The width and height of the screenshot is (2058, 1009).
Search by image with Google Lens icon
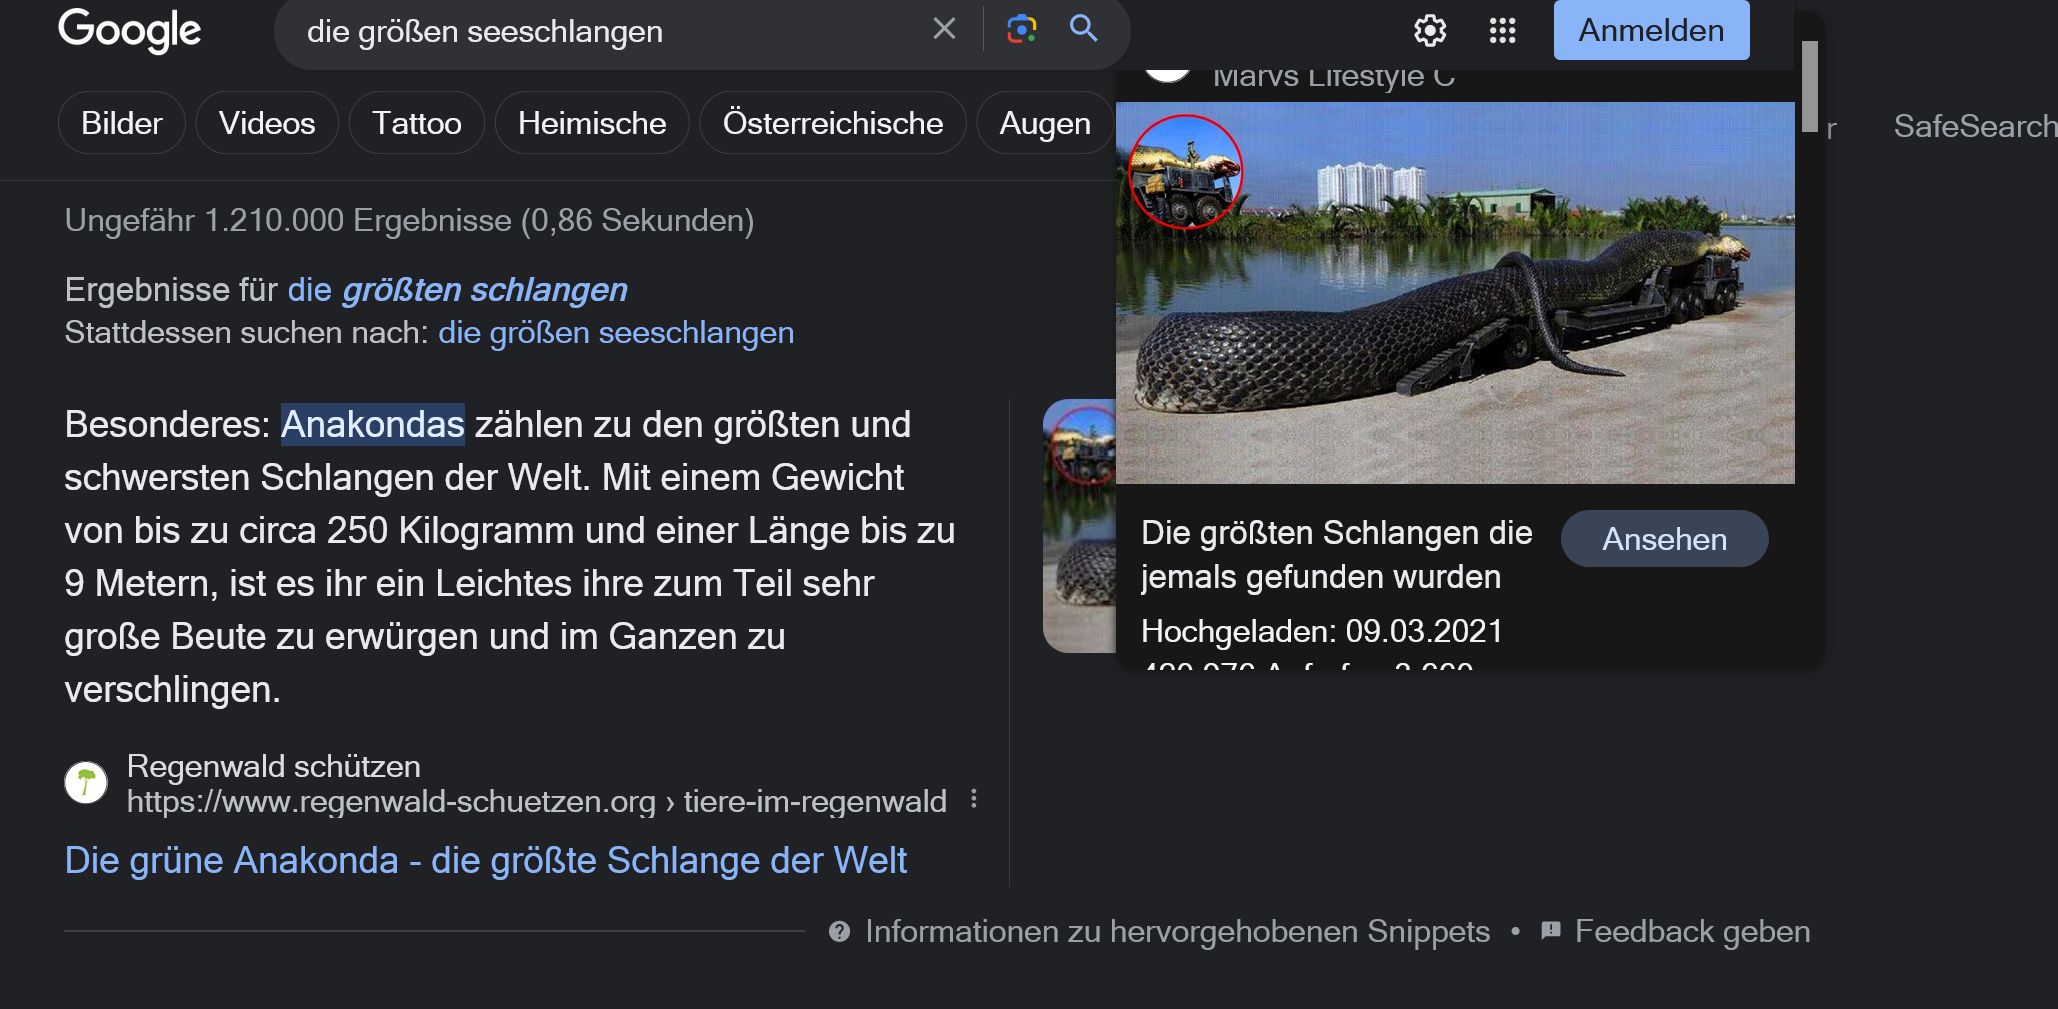[1021, 29]
